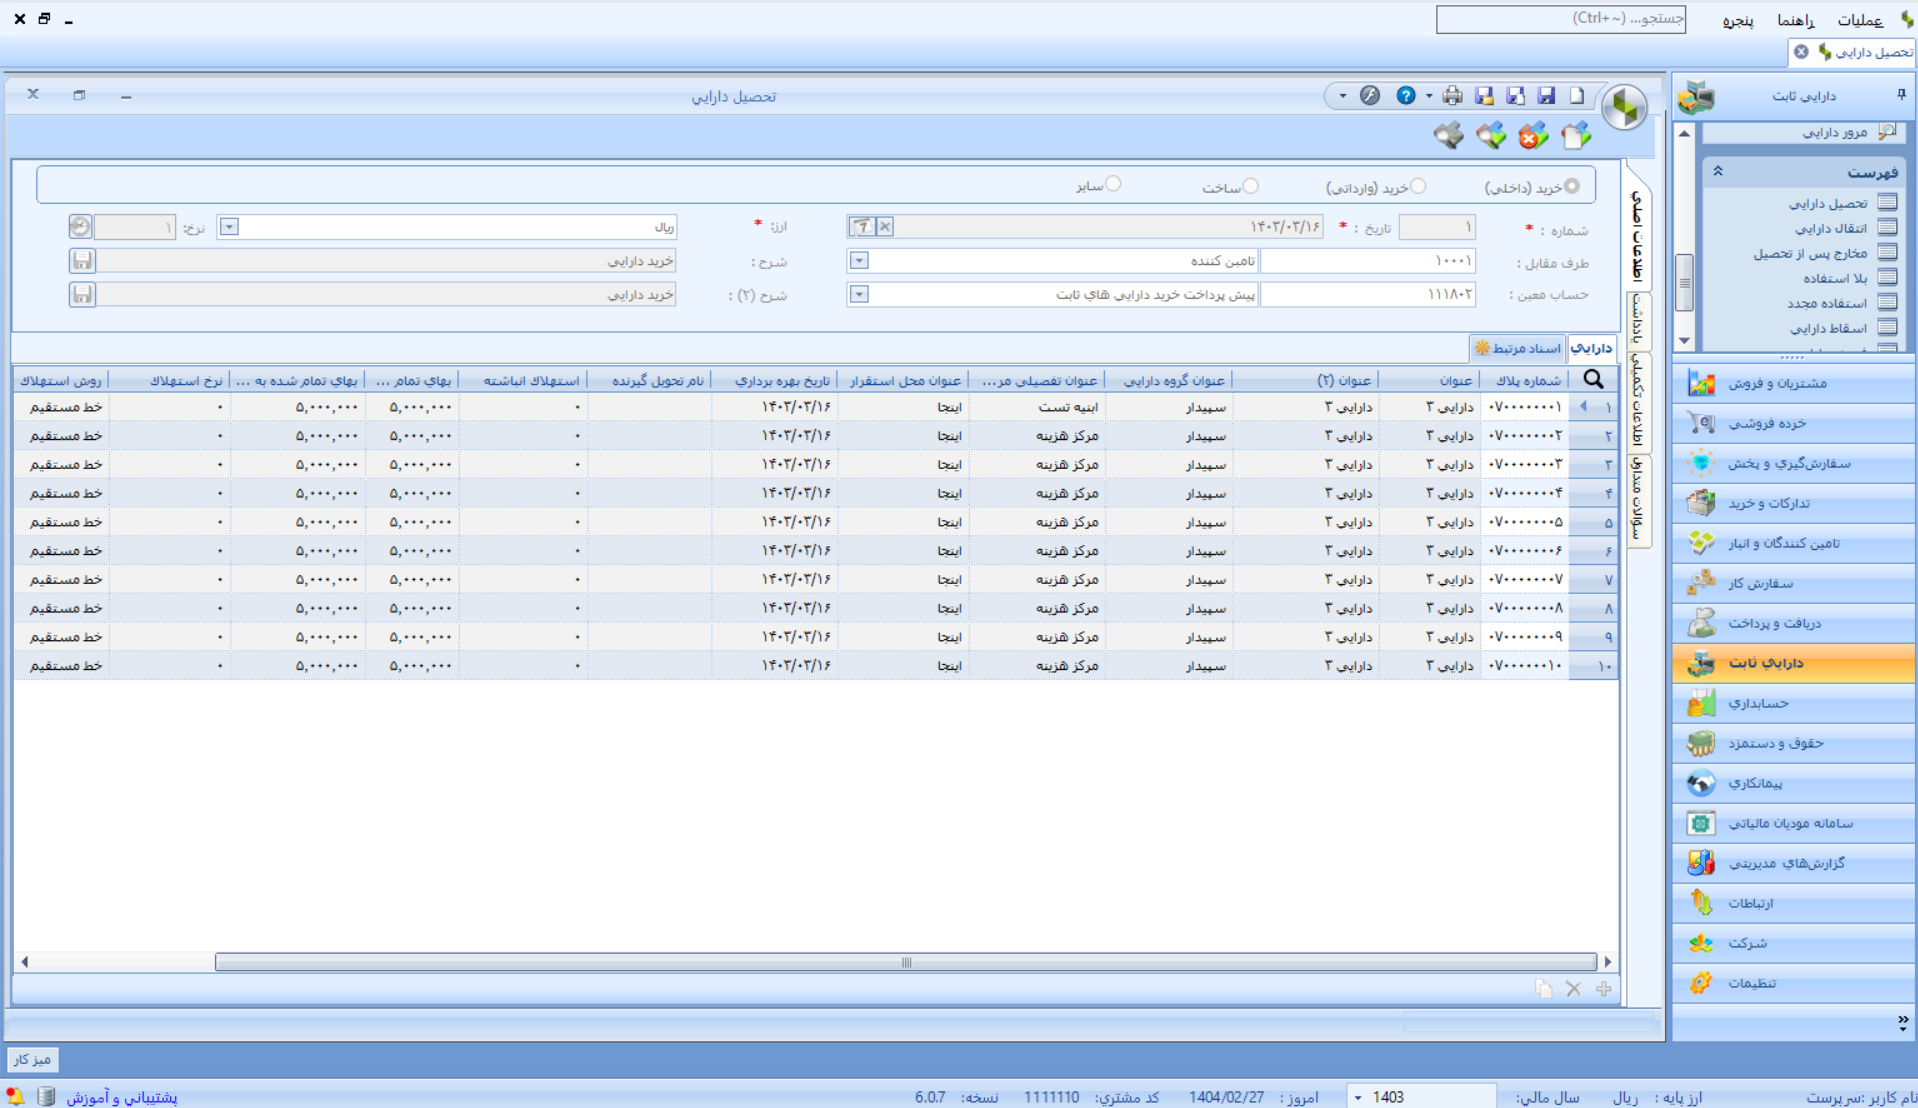The width and height of the screenshot is (1918, 1108).
Task: Click the horizontal scrollbar of the asset grid
Action: coord(906,962)
